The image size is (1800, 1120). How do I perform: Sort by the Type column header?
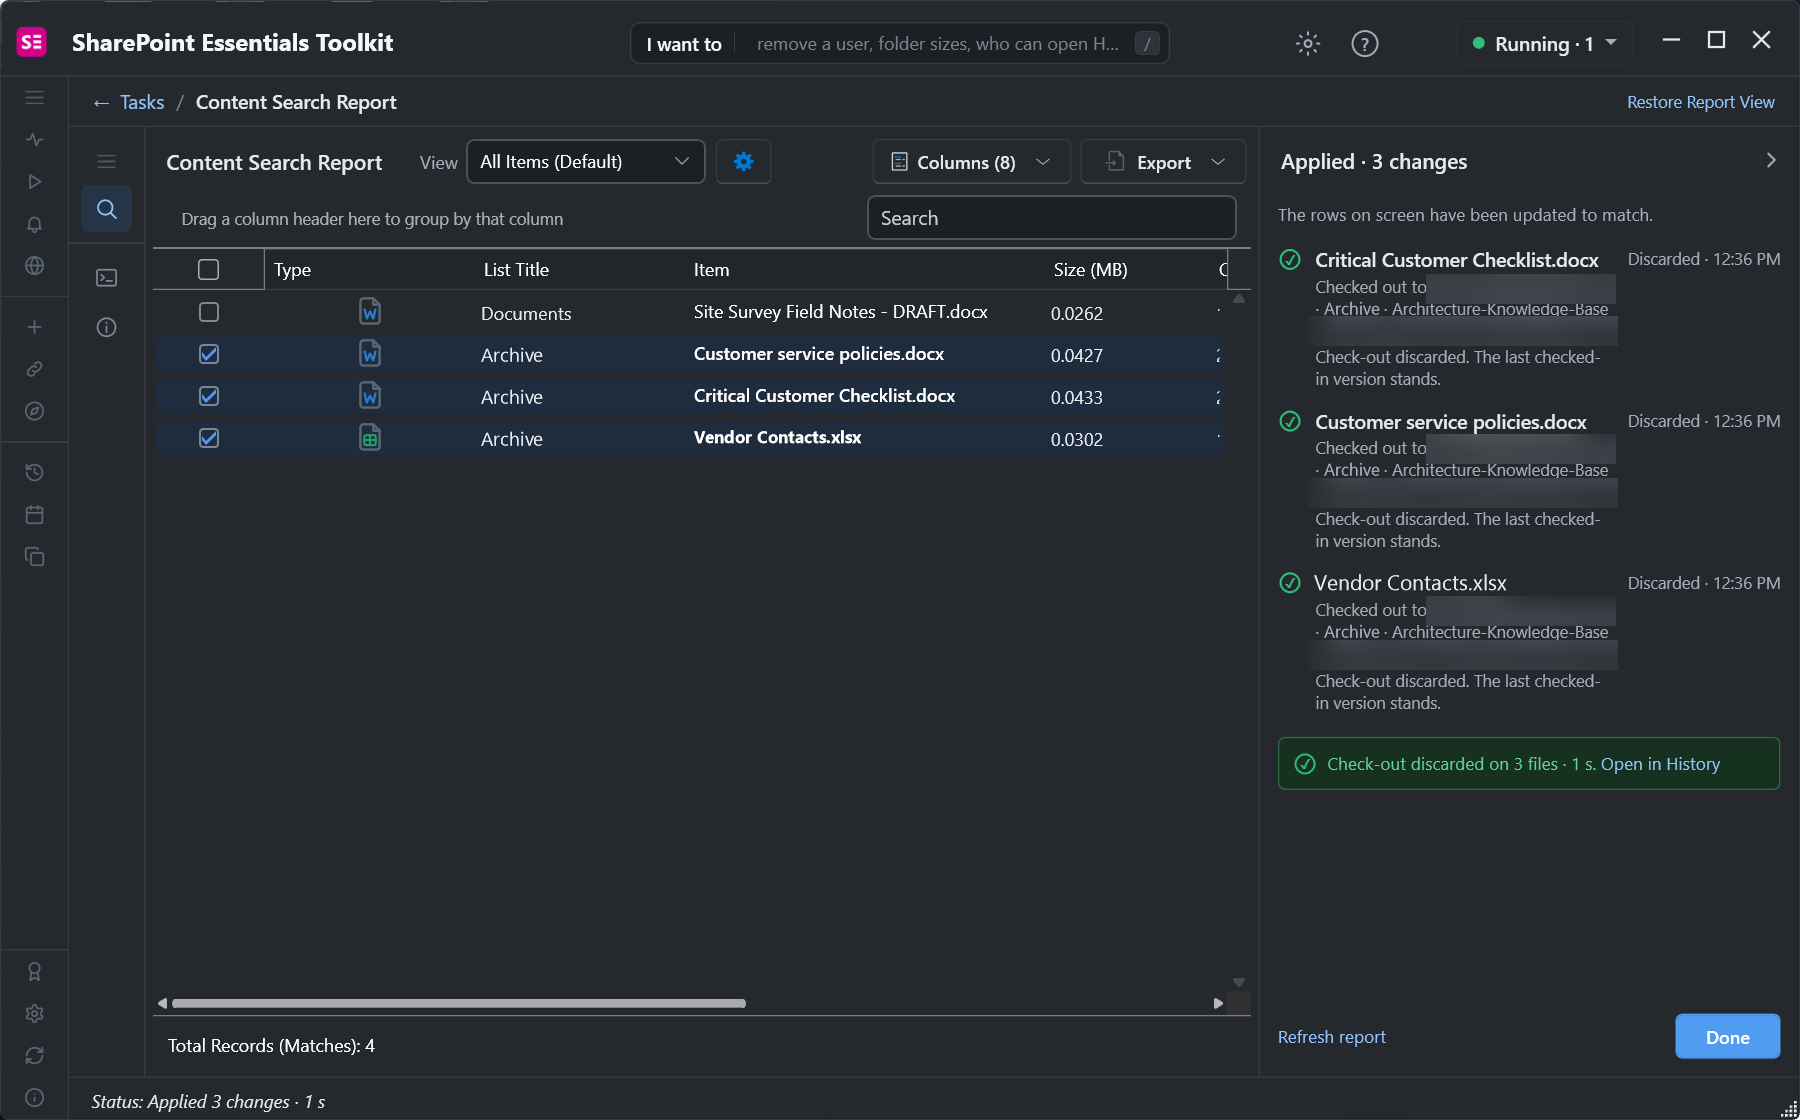coord(292,270)
